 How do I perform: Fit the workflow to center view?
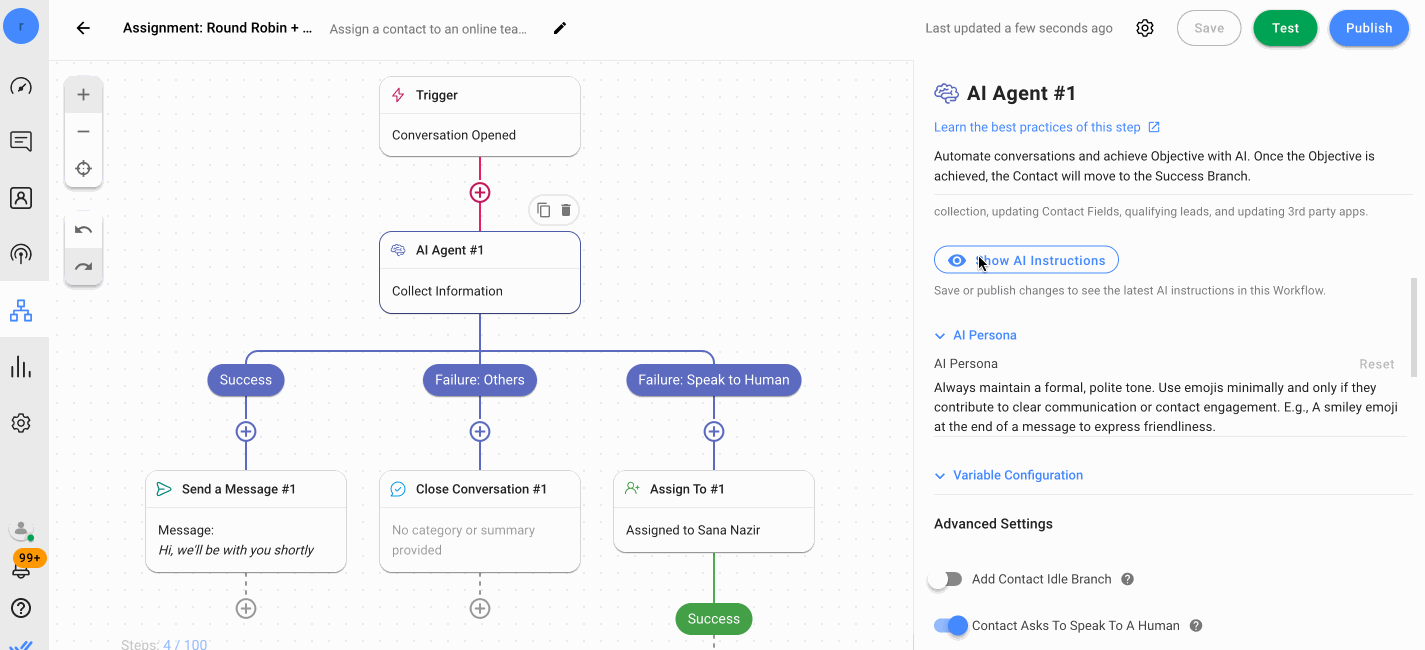click(x=83, y=168)
